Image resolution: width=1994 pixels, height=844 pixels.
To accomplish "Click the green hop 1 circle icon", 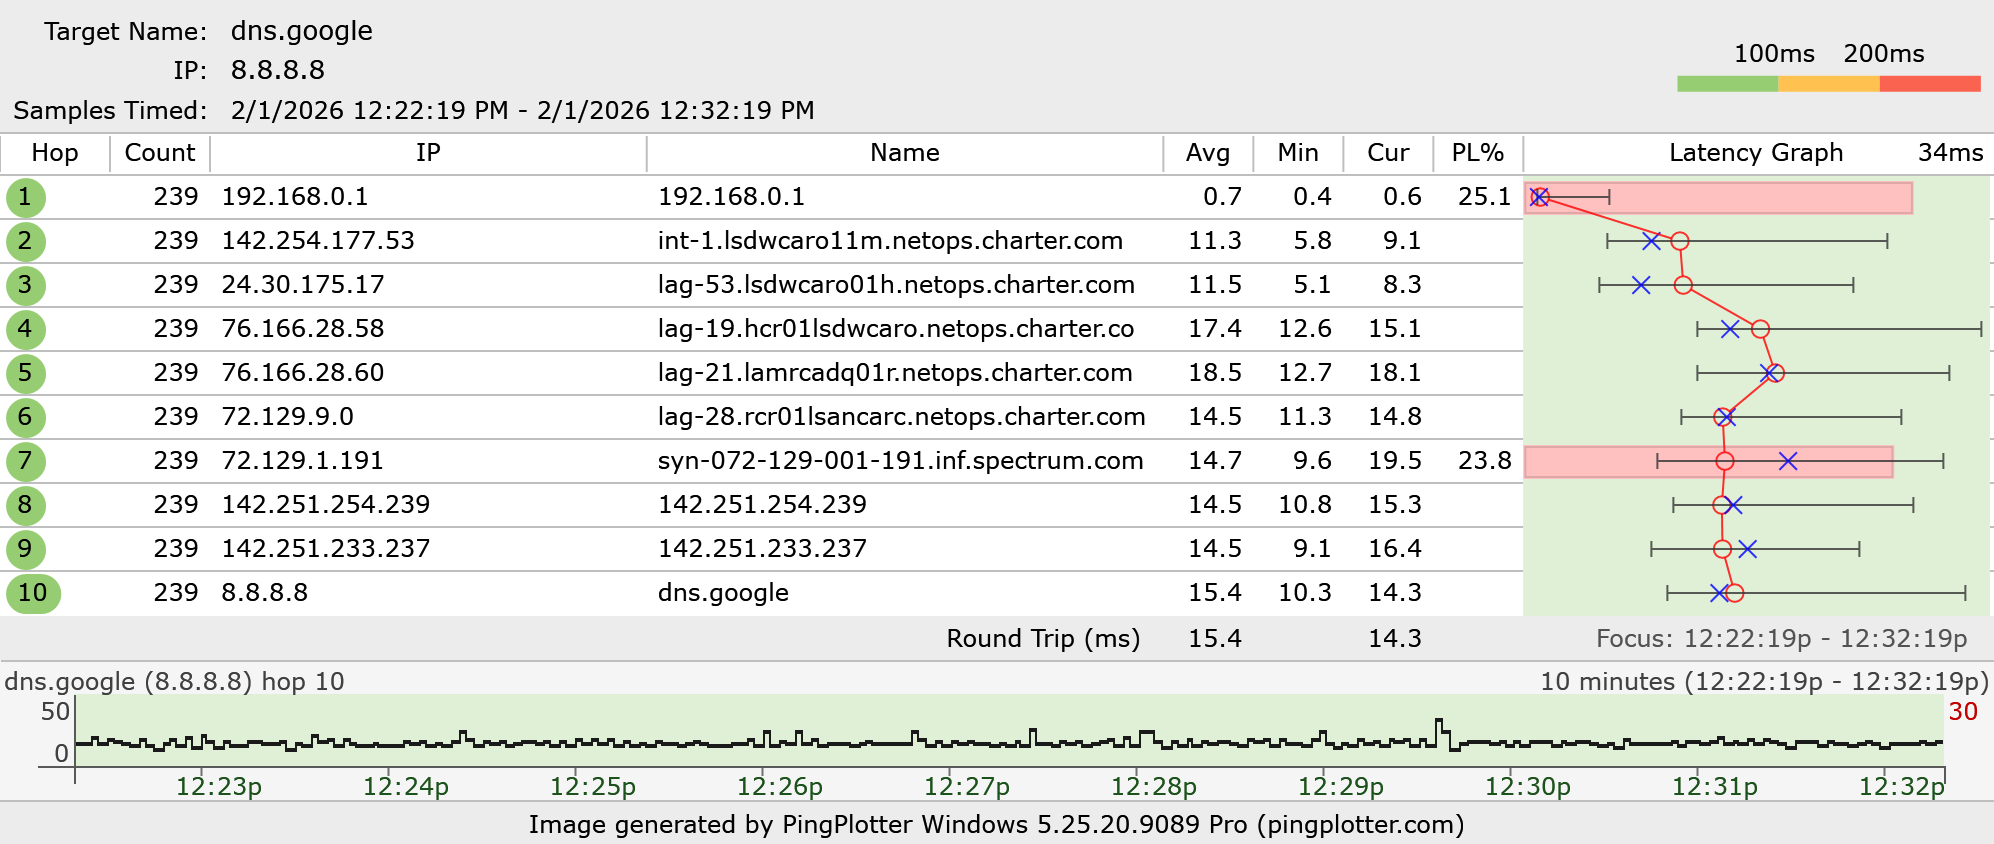I will point(25,198).
